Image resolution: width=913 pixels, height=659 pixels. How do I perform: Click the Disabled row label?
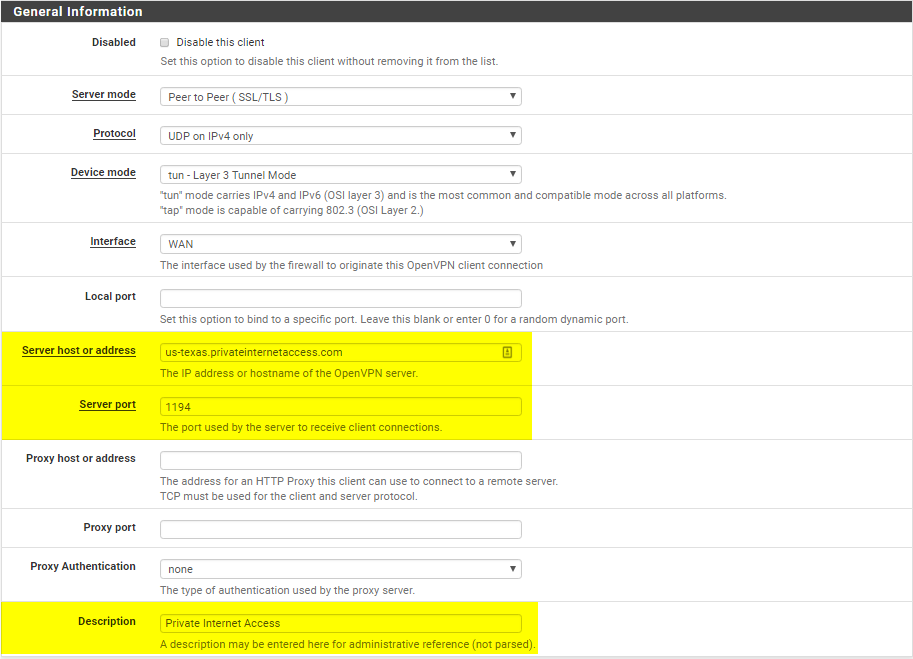[114, 42]
